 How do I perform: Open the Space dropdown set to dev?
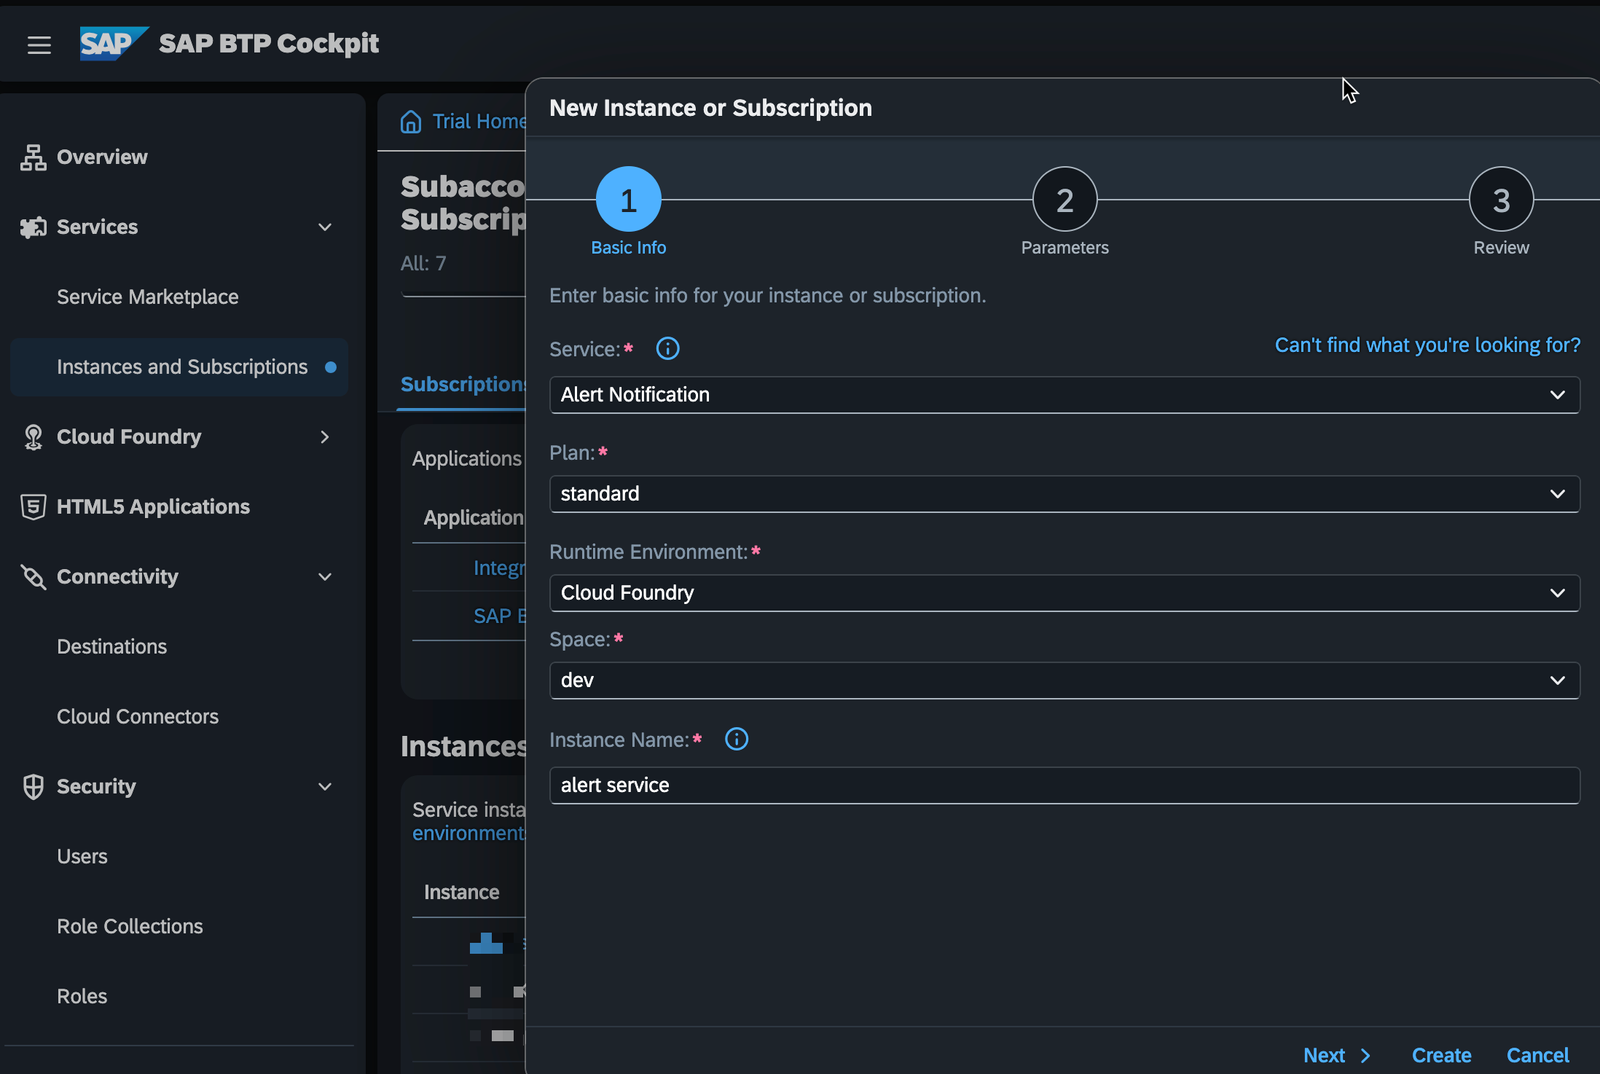click(1064, 681)
